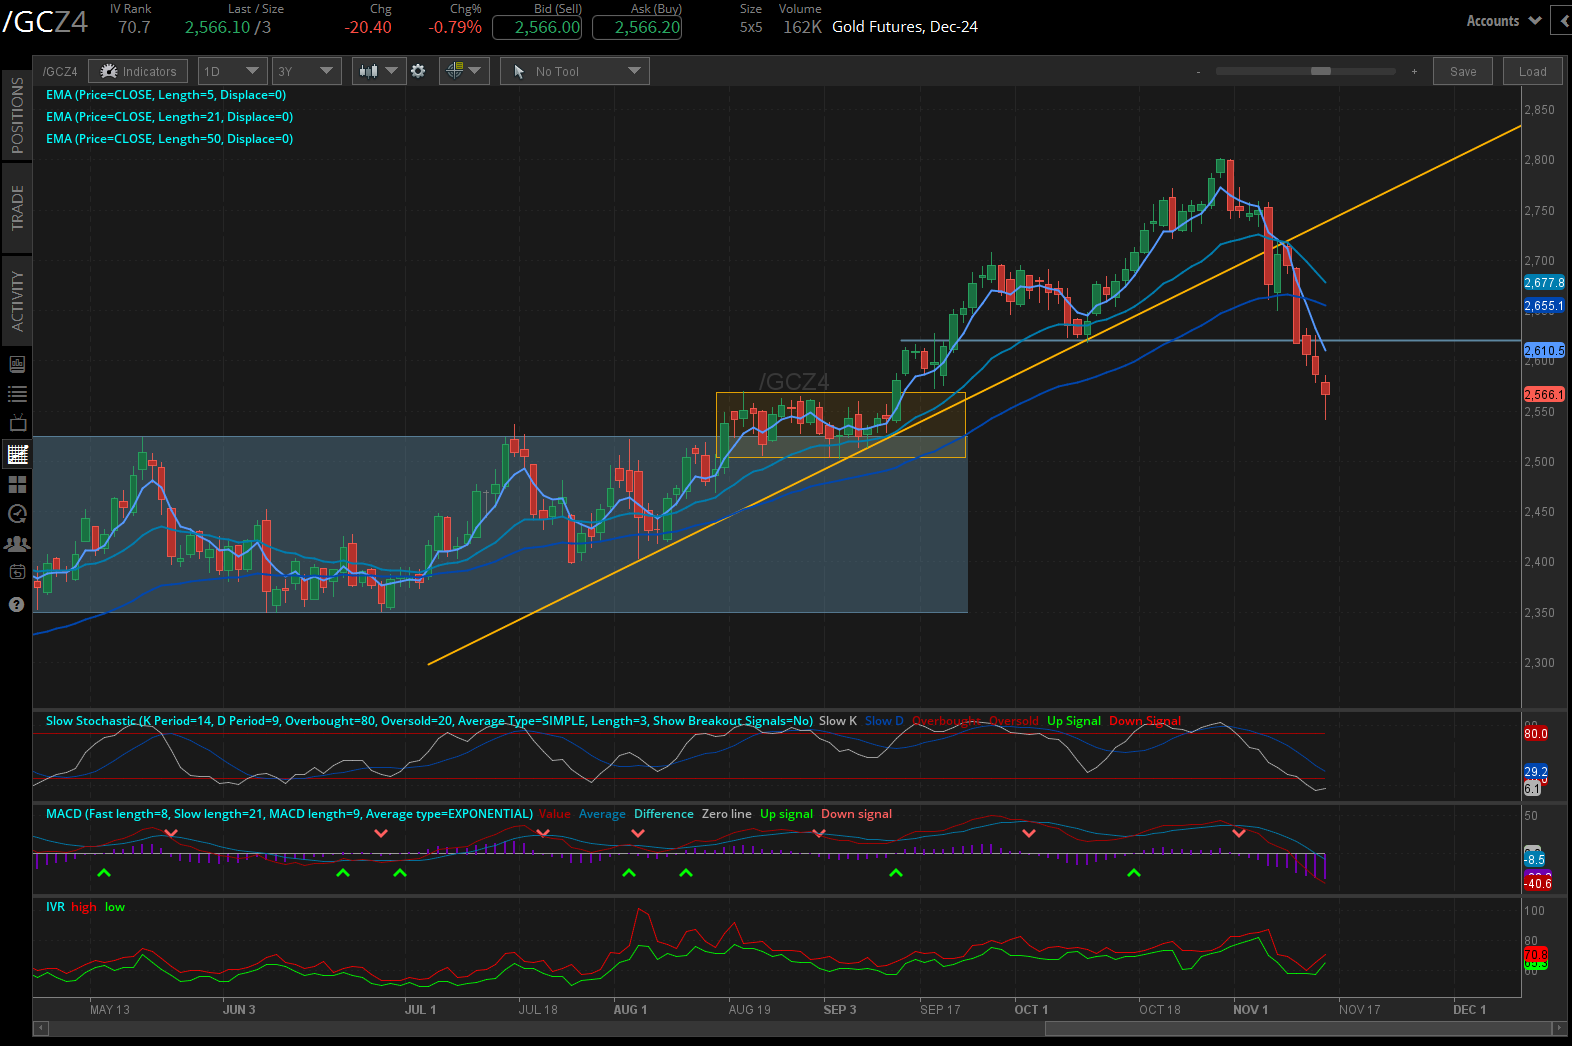Select the Slow Stochastic study label

tap(429, 721)
